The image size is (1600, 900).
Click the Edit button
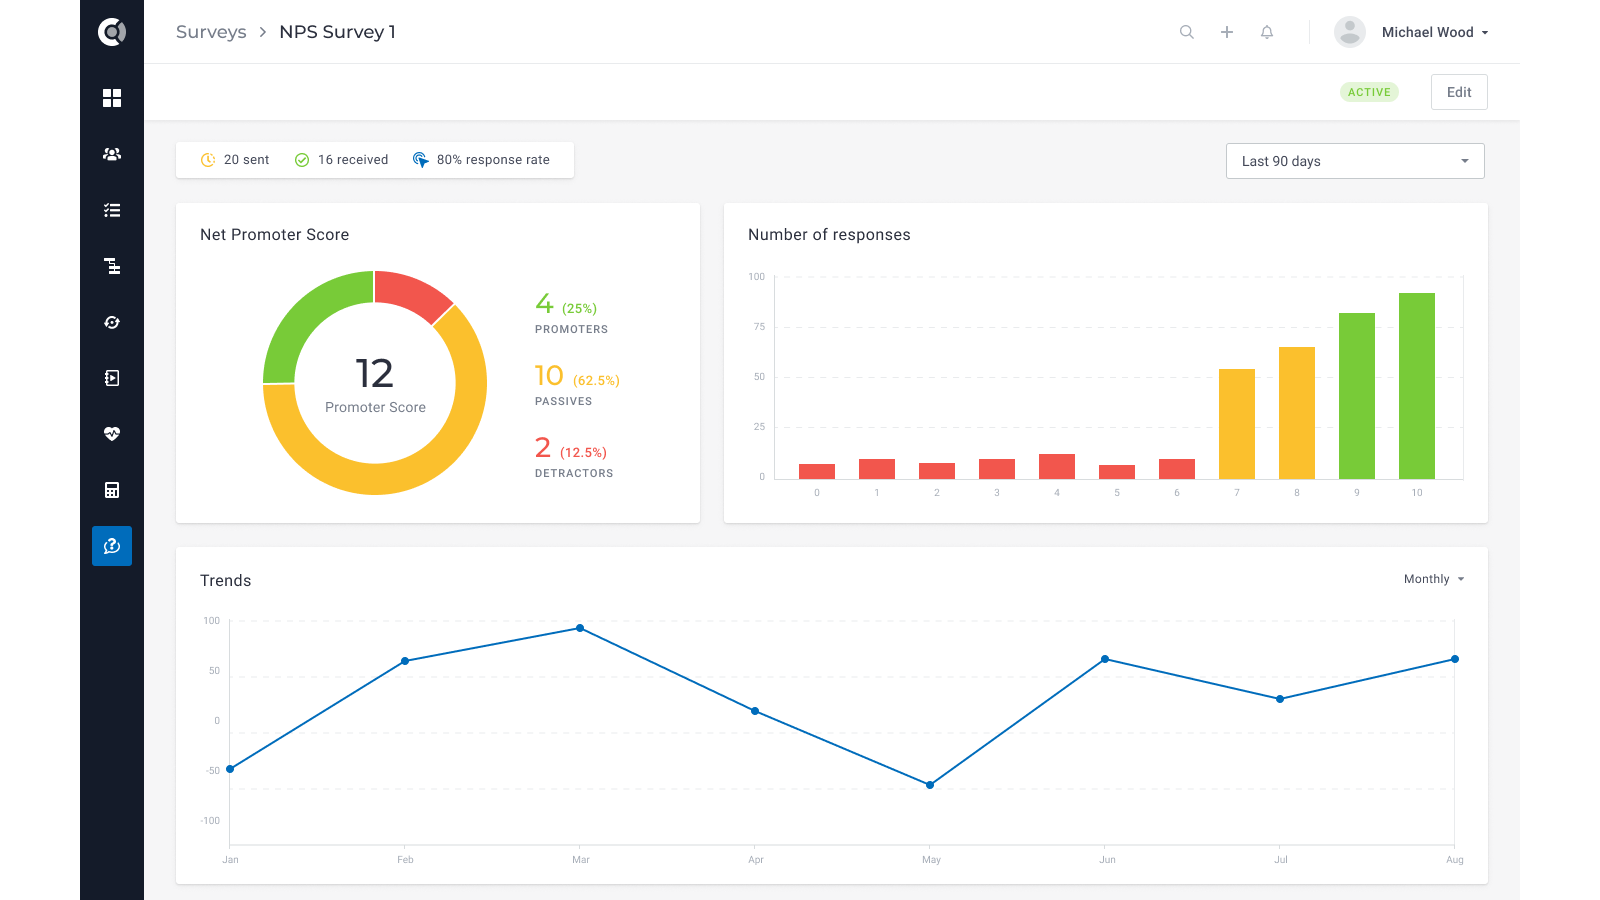[x=1459, y=92]
